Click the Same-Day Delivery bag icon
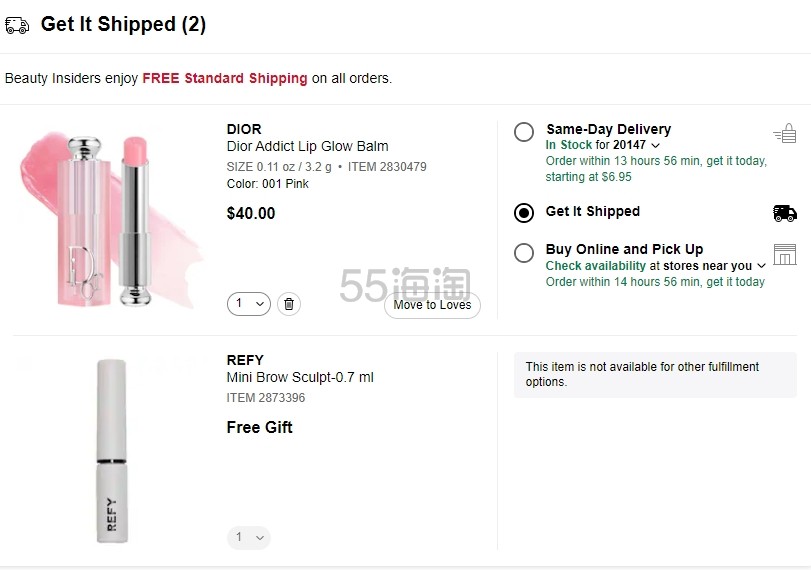This screenshot has width=811, height=570. pos(785,133)
